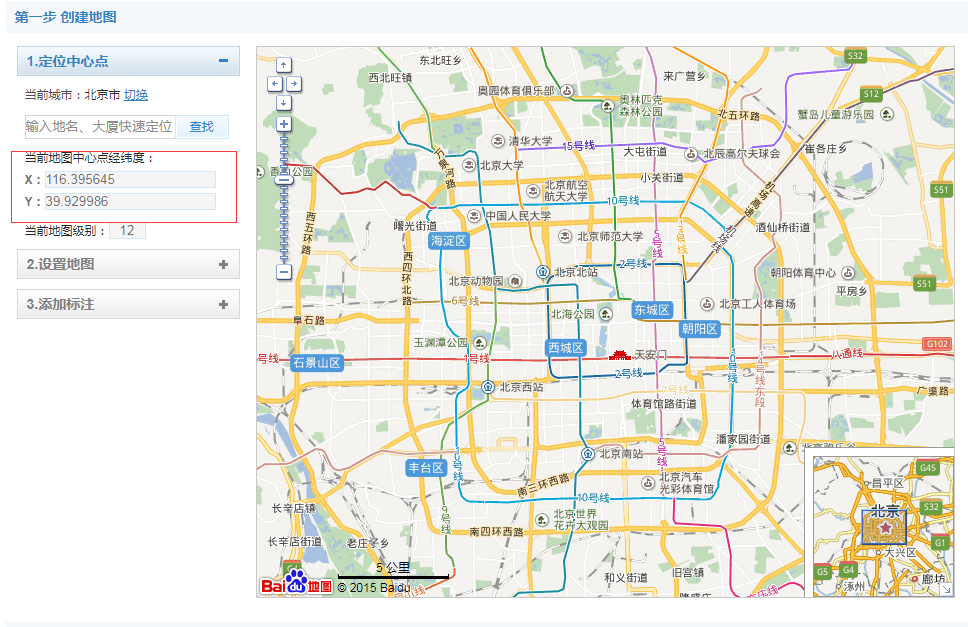Pan the map upward with arrow
The width and height of the screenshot is (968, 627).
[x=283, y=65]
